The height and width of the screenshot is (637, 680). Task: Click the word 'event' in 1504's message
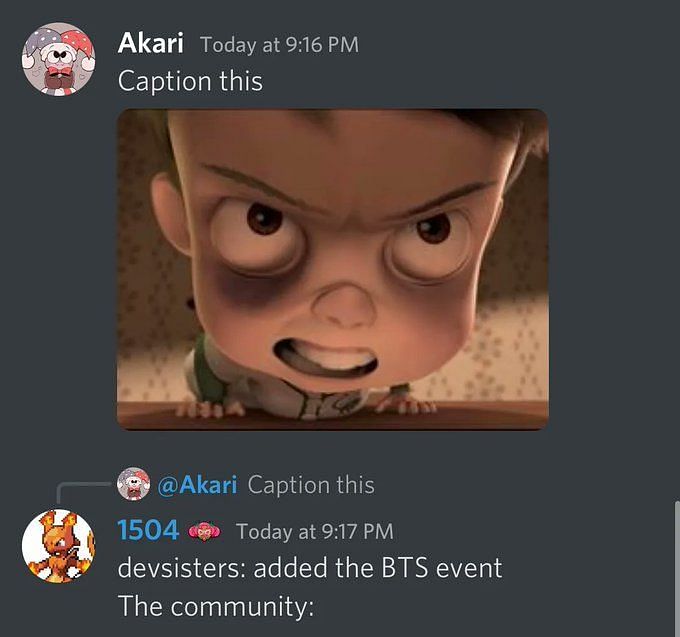pyautogui.click(x=469, y=569)
